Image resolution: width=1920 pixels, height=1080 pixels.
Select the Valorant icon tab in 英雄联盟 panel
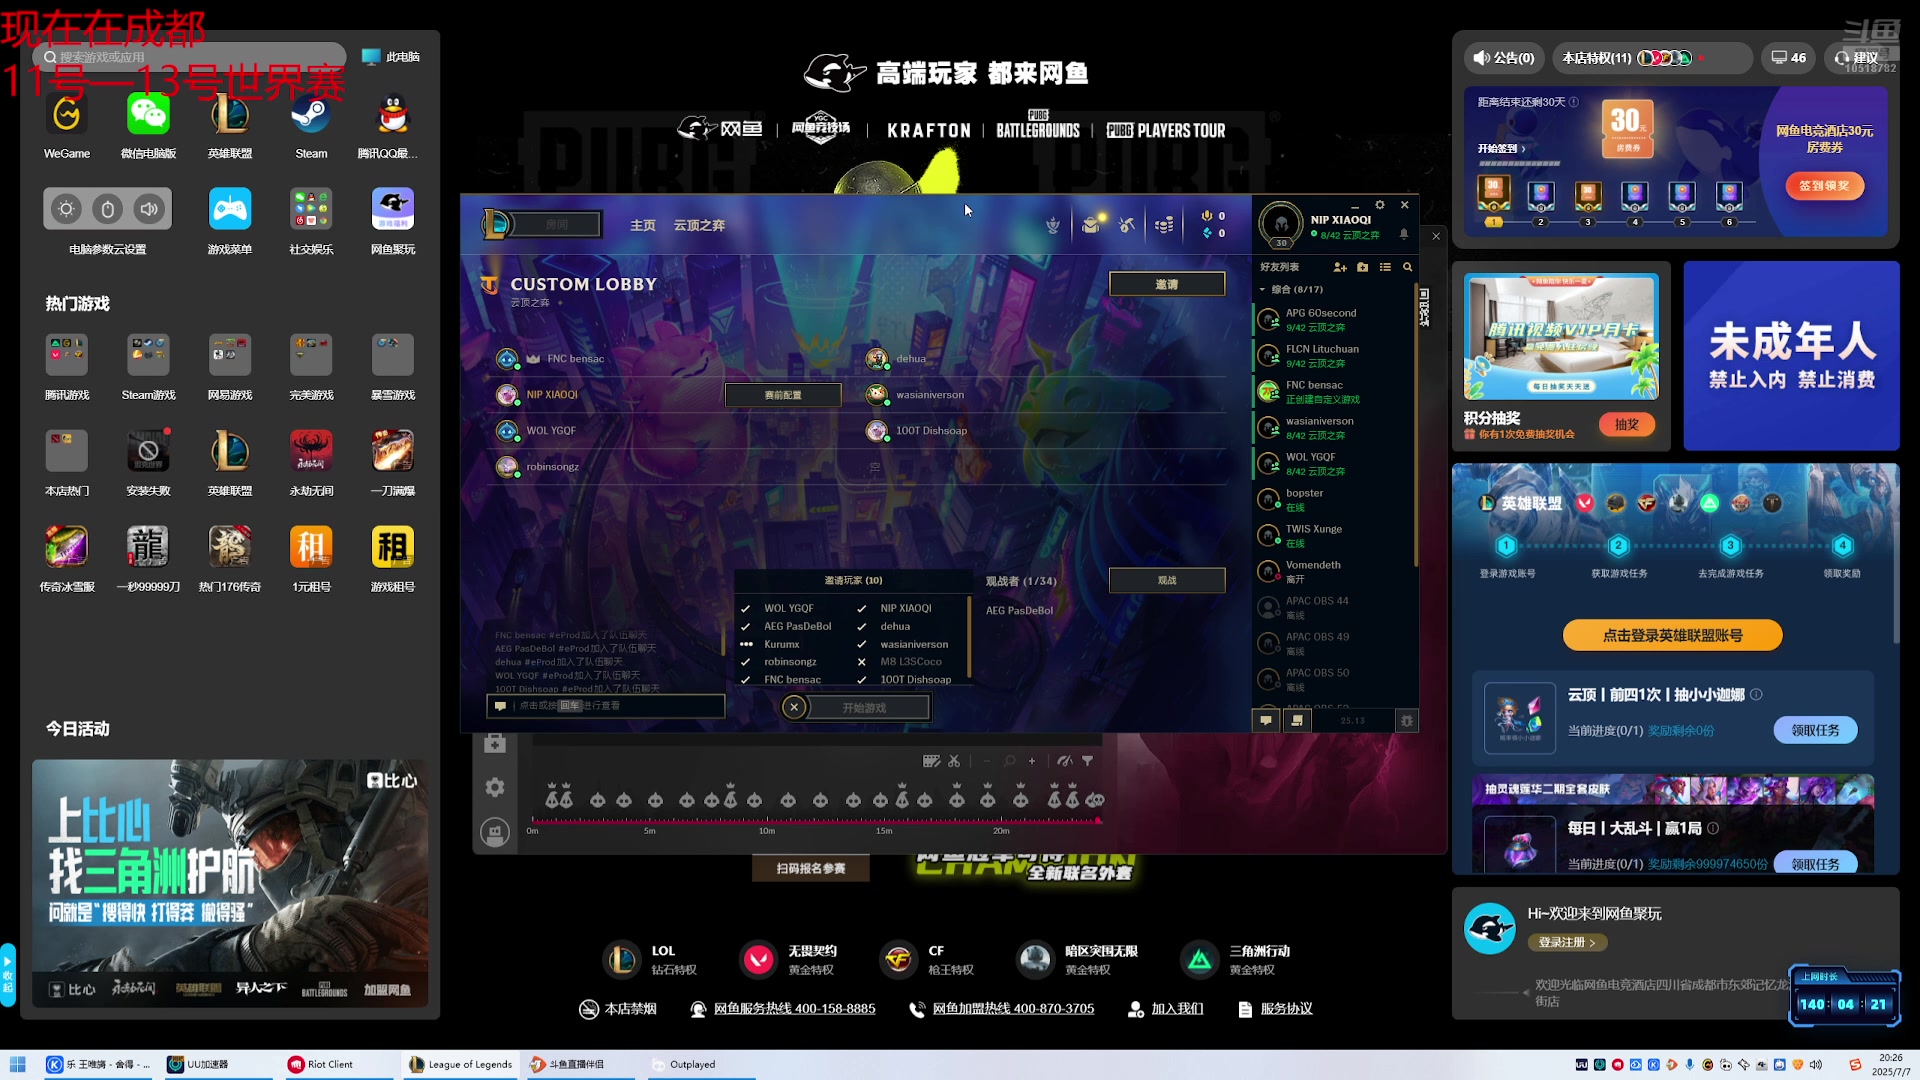point(1584,503)
